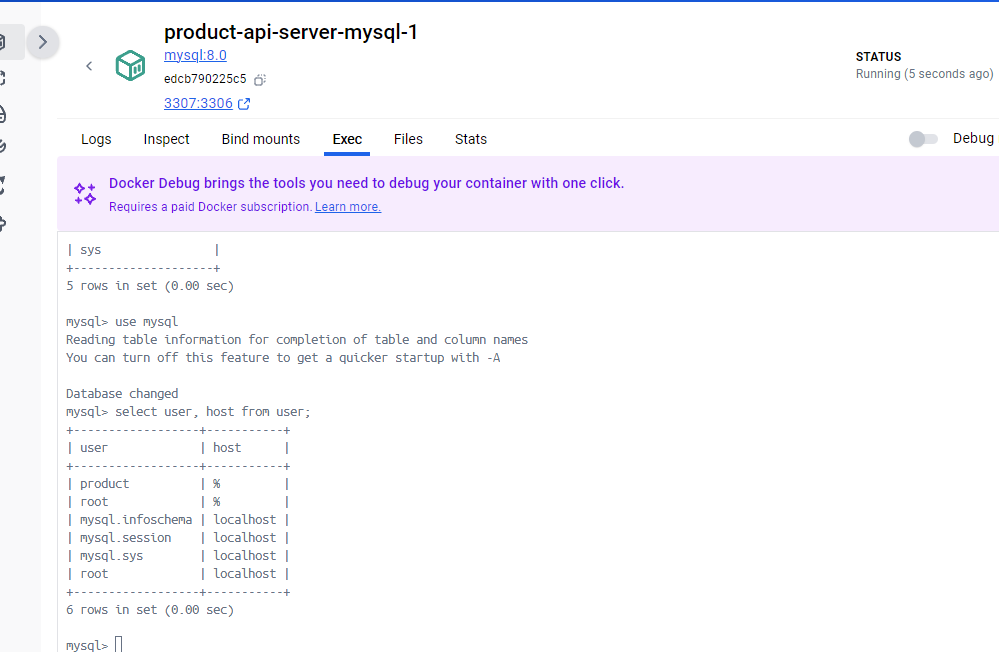Screen dimensions: 999x652
Task: Click the 'Database changed' line
Action: pyautogui.click(x=122, y=394)
